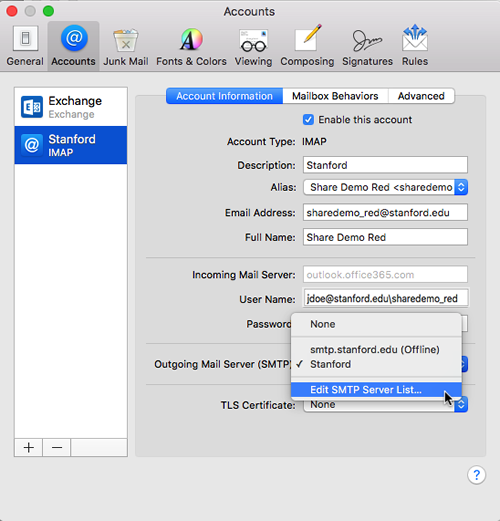Select the Accounts toolbar icon
500x521 pixels.
tap(73, 46)
